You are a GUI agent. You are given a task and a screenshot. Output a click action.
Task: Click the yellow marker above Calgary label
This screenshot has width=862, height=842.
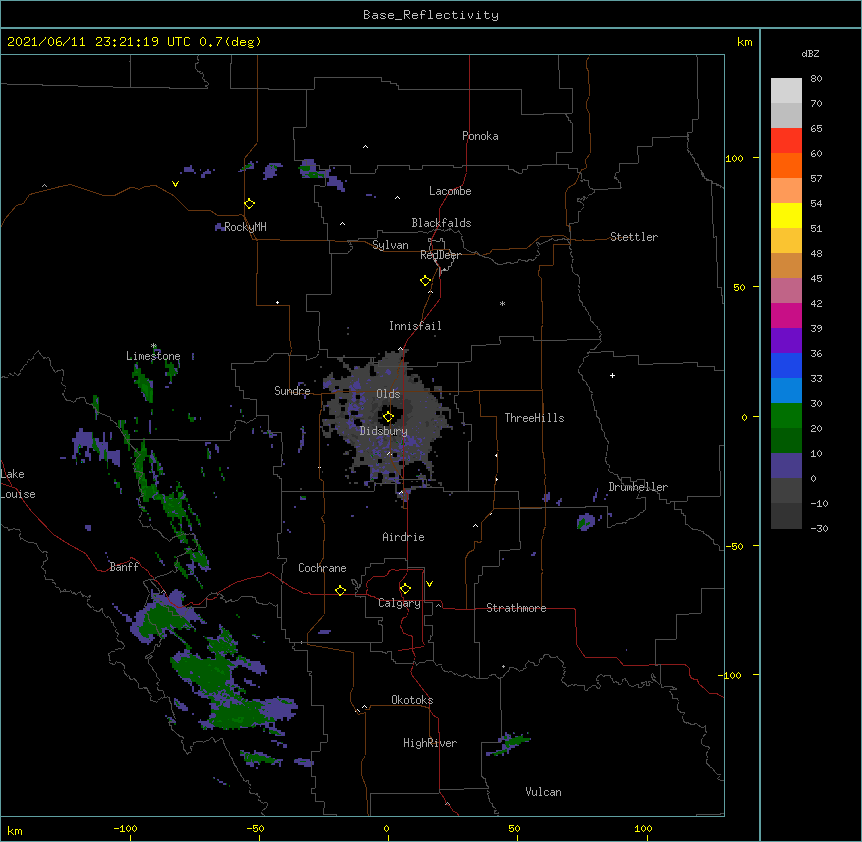click(405, 589)
